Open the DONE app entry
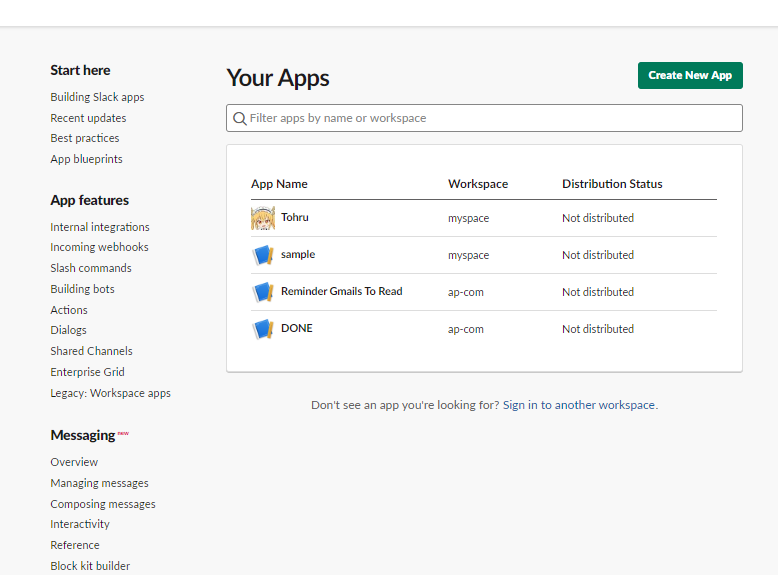The width and height of the screenshot is (778, 575). 297,328
